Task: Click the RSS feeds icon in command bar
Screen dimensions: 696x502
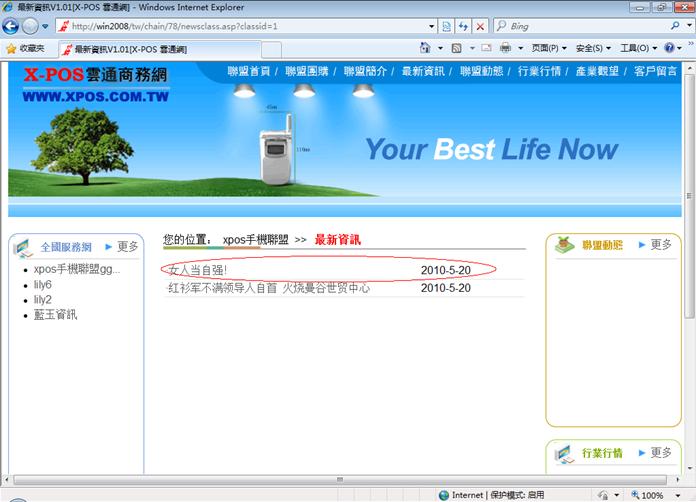Action: coord(456,48)
